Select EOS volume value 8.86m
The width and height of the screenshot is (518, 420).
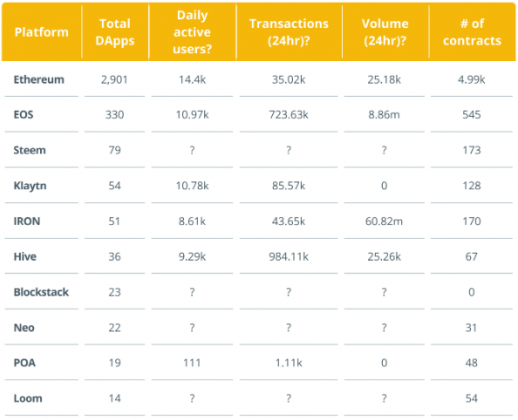384,115
